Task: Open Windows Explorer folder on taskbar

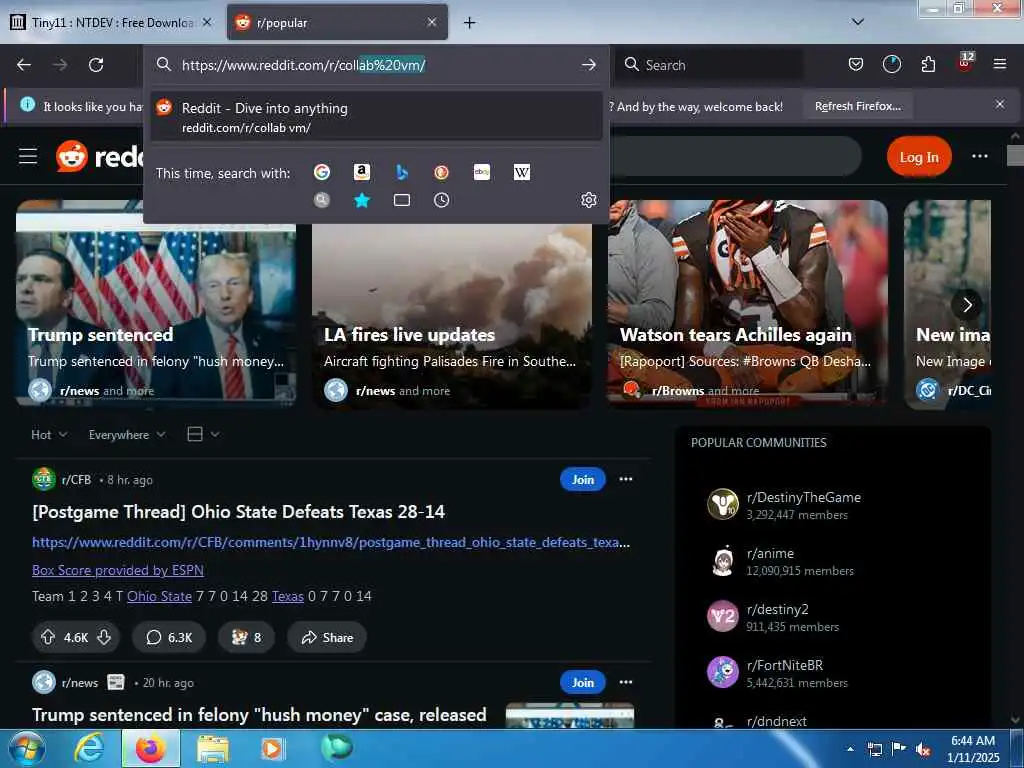Action: pyautogui.click(x=213, y=749)
